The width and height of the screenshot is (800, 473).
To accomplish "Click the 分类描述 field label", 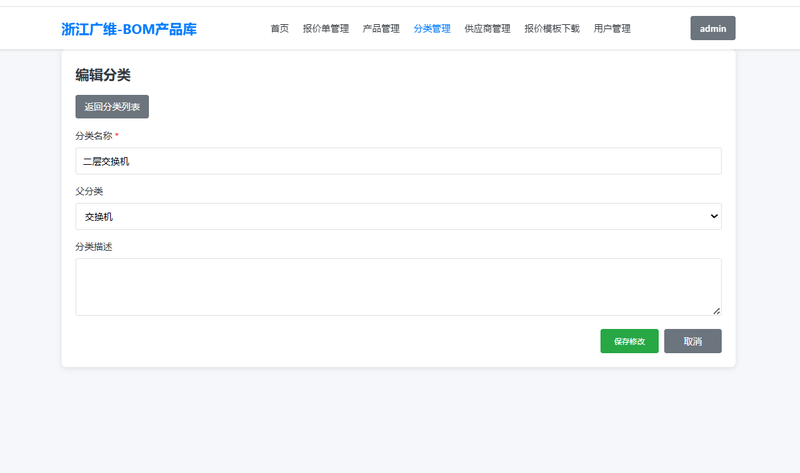I will click(94, 247).
